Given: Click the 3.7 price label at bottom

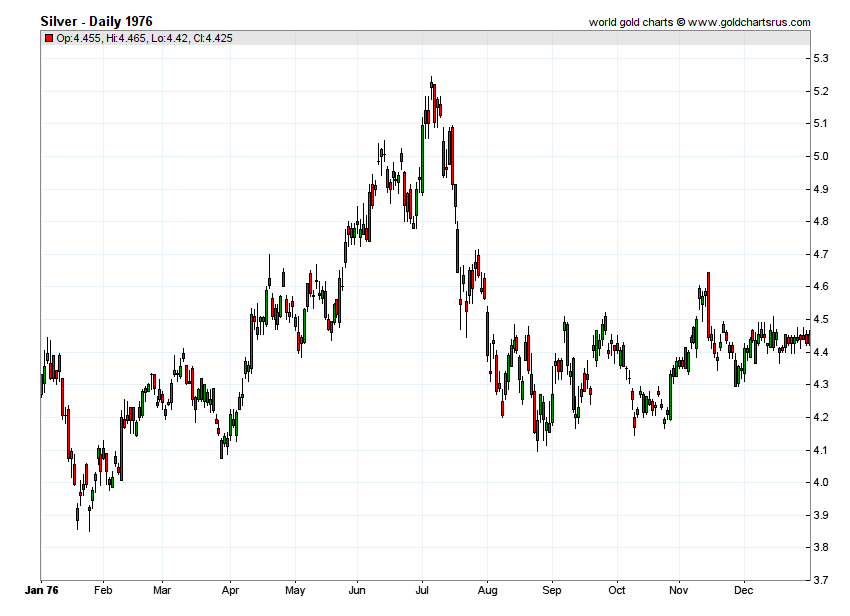Looking at the screenshot, I should tap(821, 580).
